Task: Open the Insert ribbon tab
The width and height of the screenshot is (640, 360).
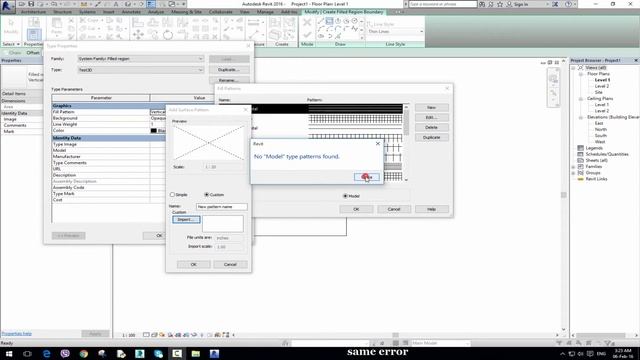Action: 109,12
